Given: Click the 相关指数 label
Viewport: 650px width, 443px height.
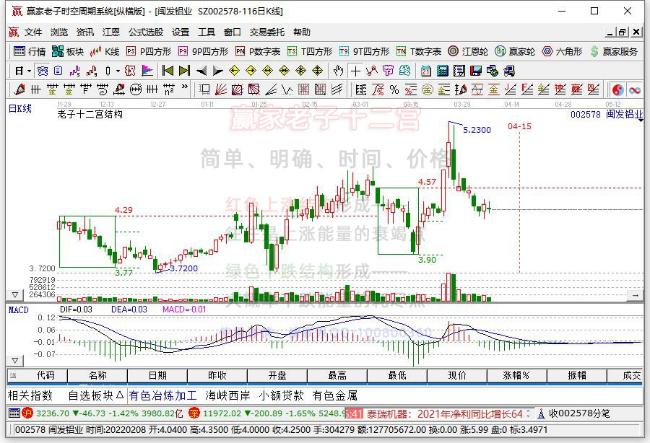Looking at the screenshot, I should point(30,395).
